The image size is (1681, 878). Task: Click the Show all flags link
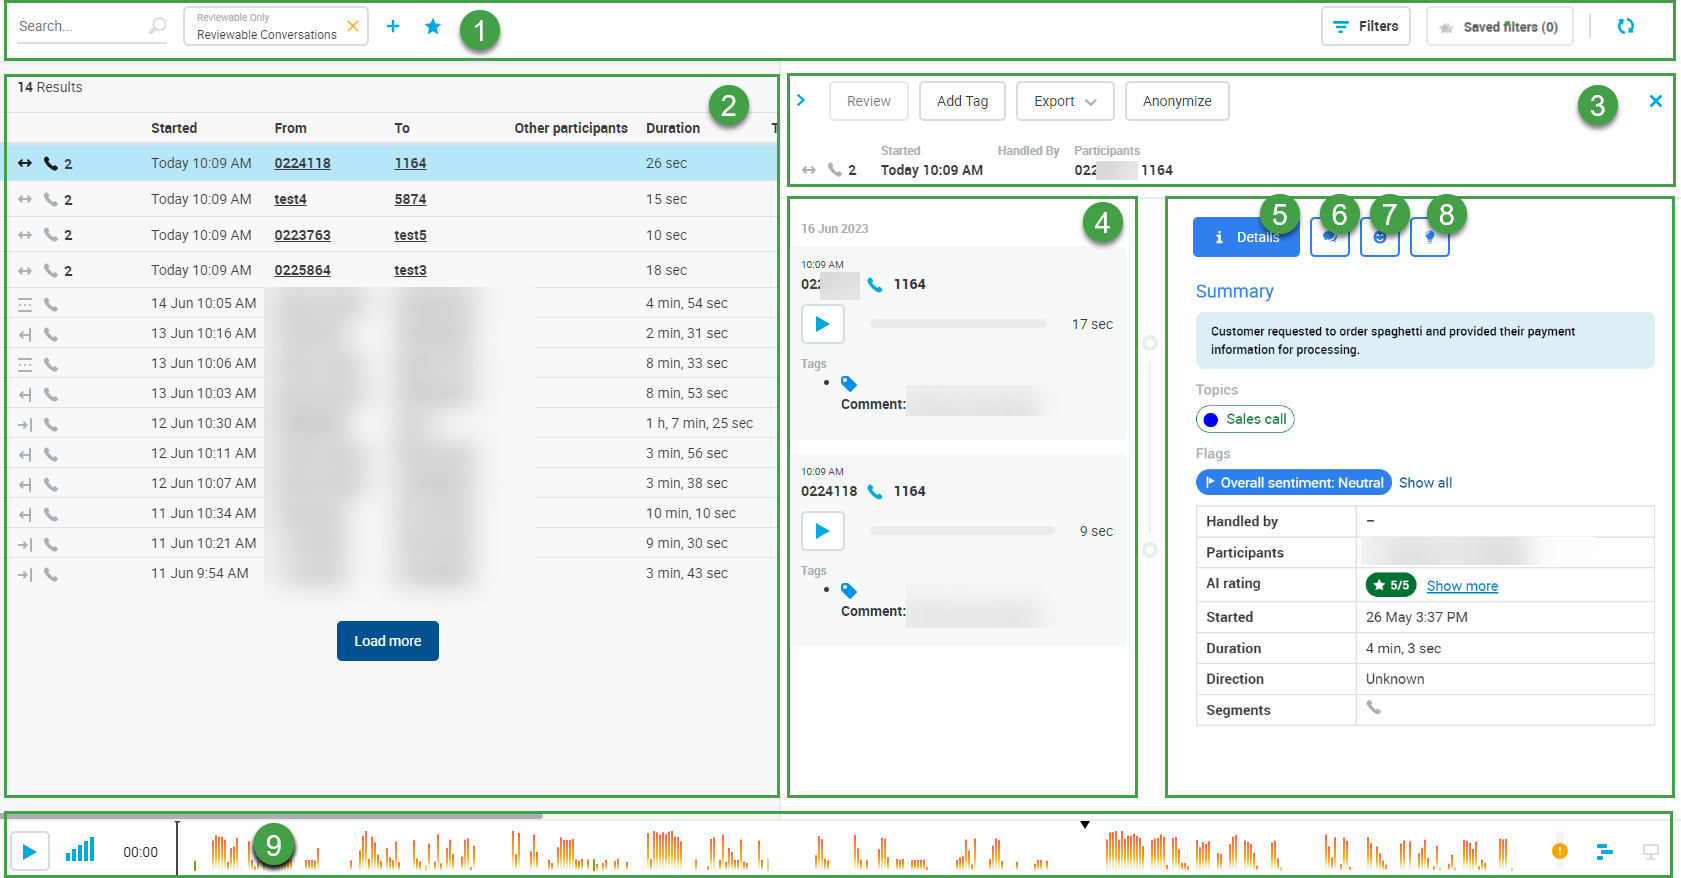[x=1425, y=483]
